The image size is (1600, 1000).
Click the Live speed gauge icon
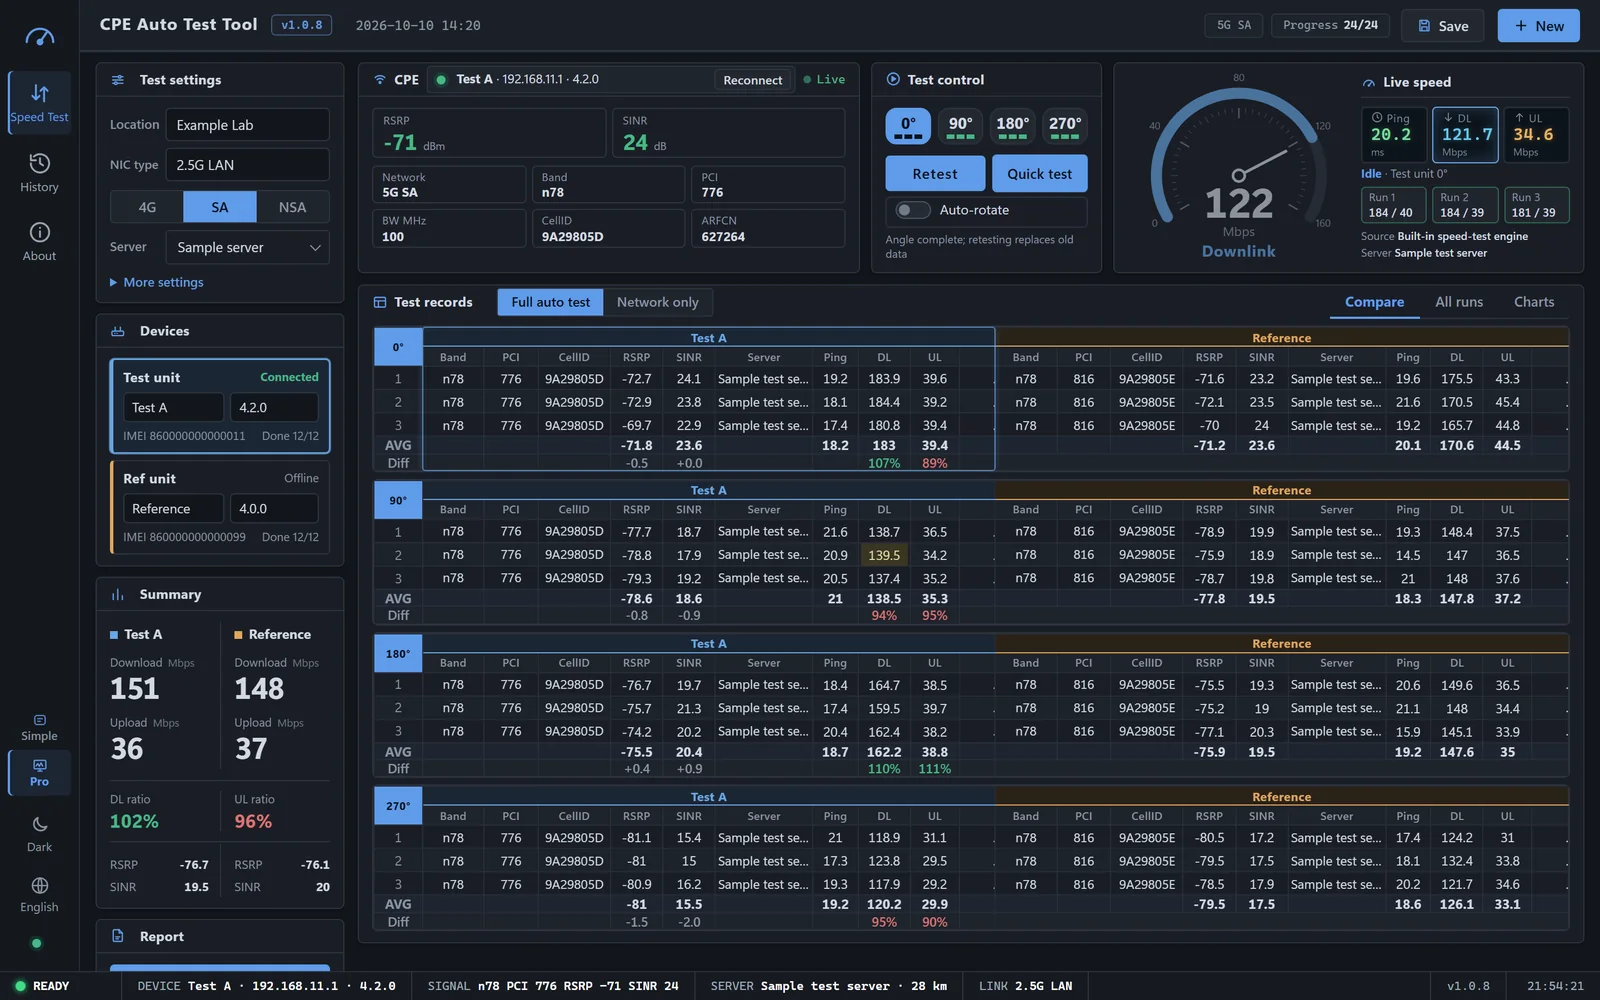[x=1369, y=82]
